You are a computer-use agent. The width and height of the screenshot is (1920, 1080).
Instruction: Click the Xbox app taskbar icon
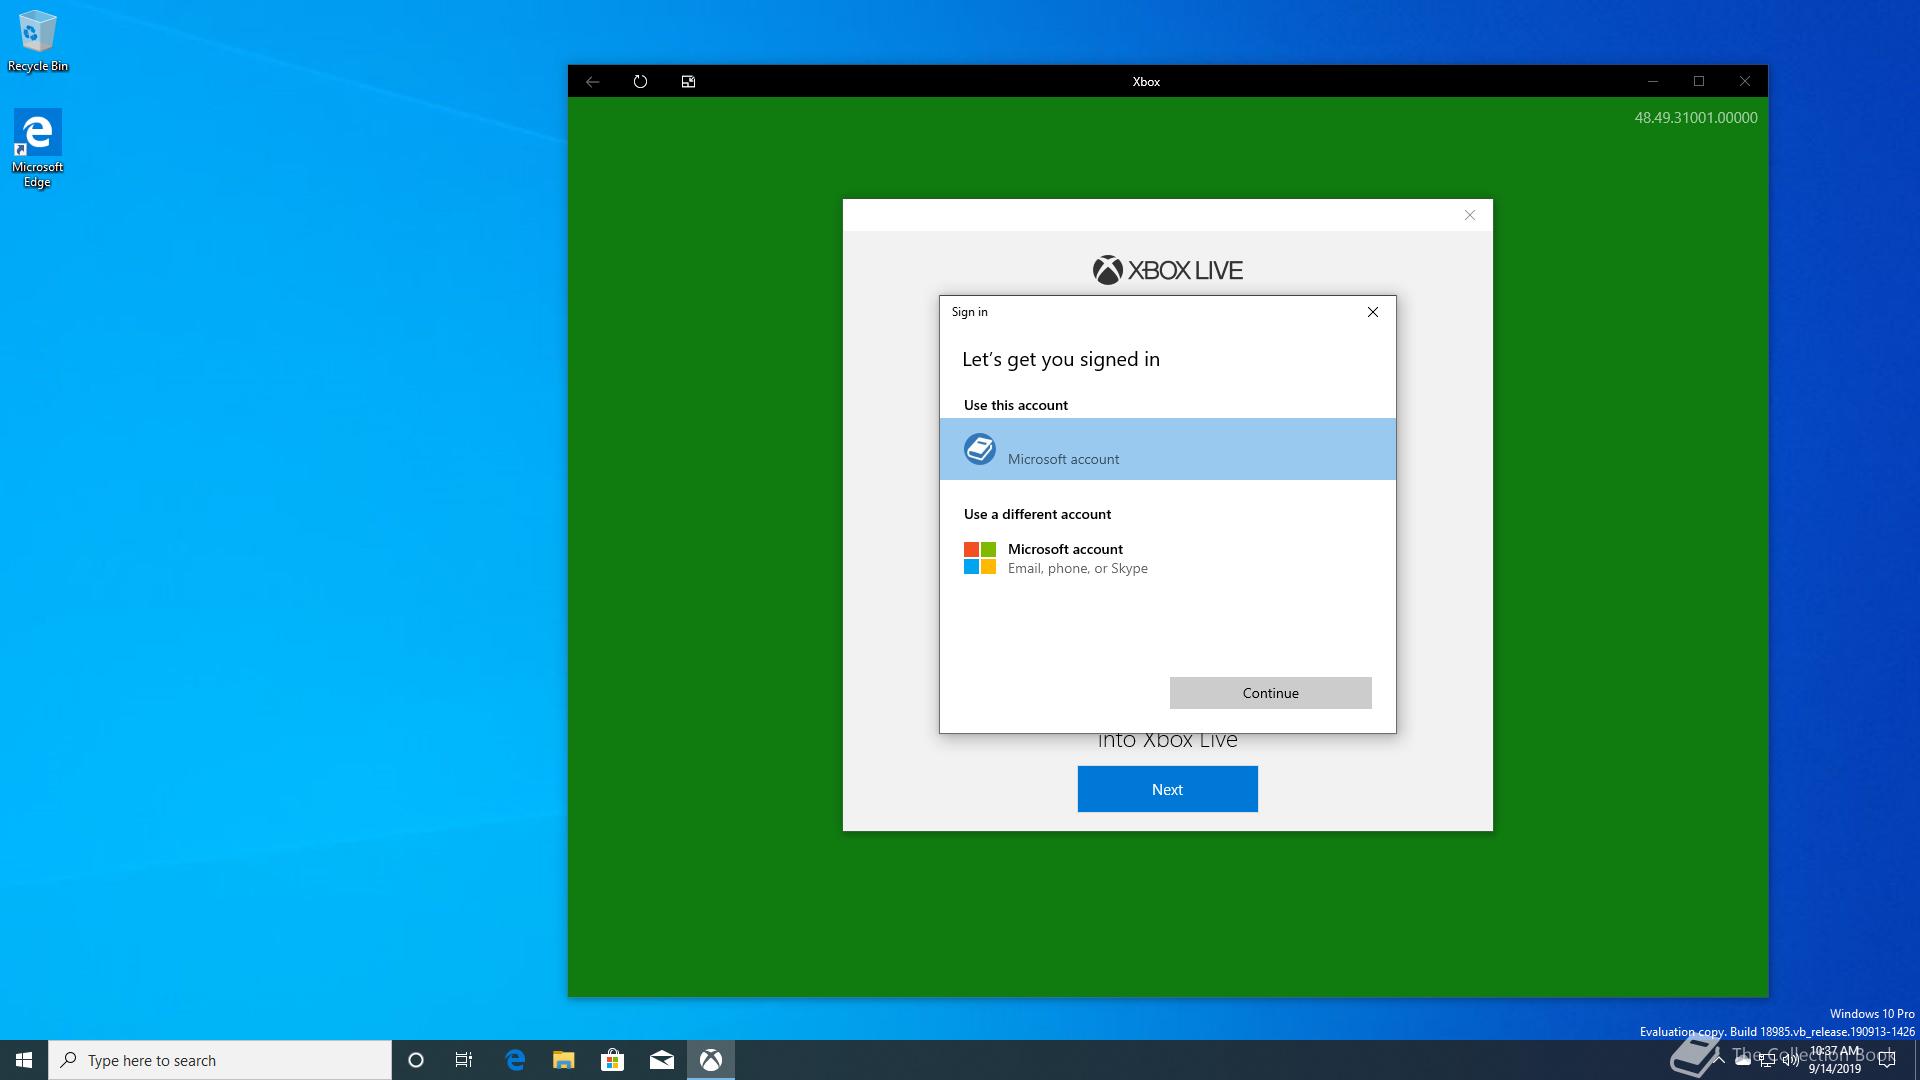711,1060
